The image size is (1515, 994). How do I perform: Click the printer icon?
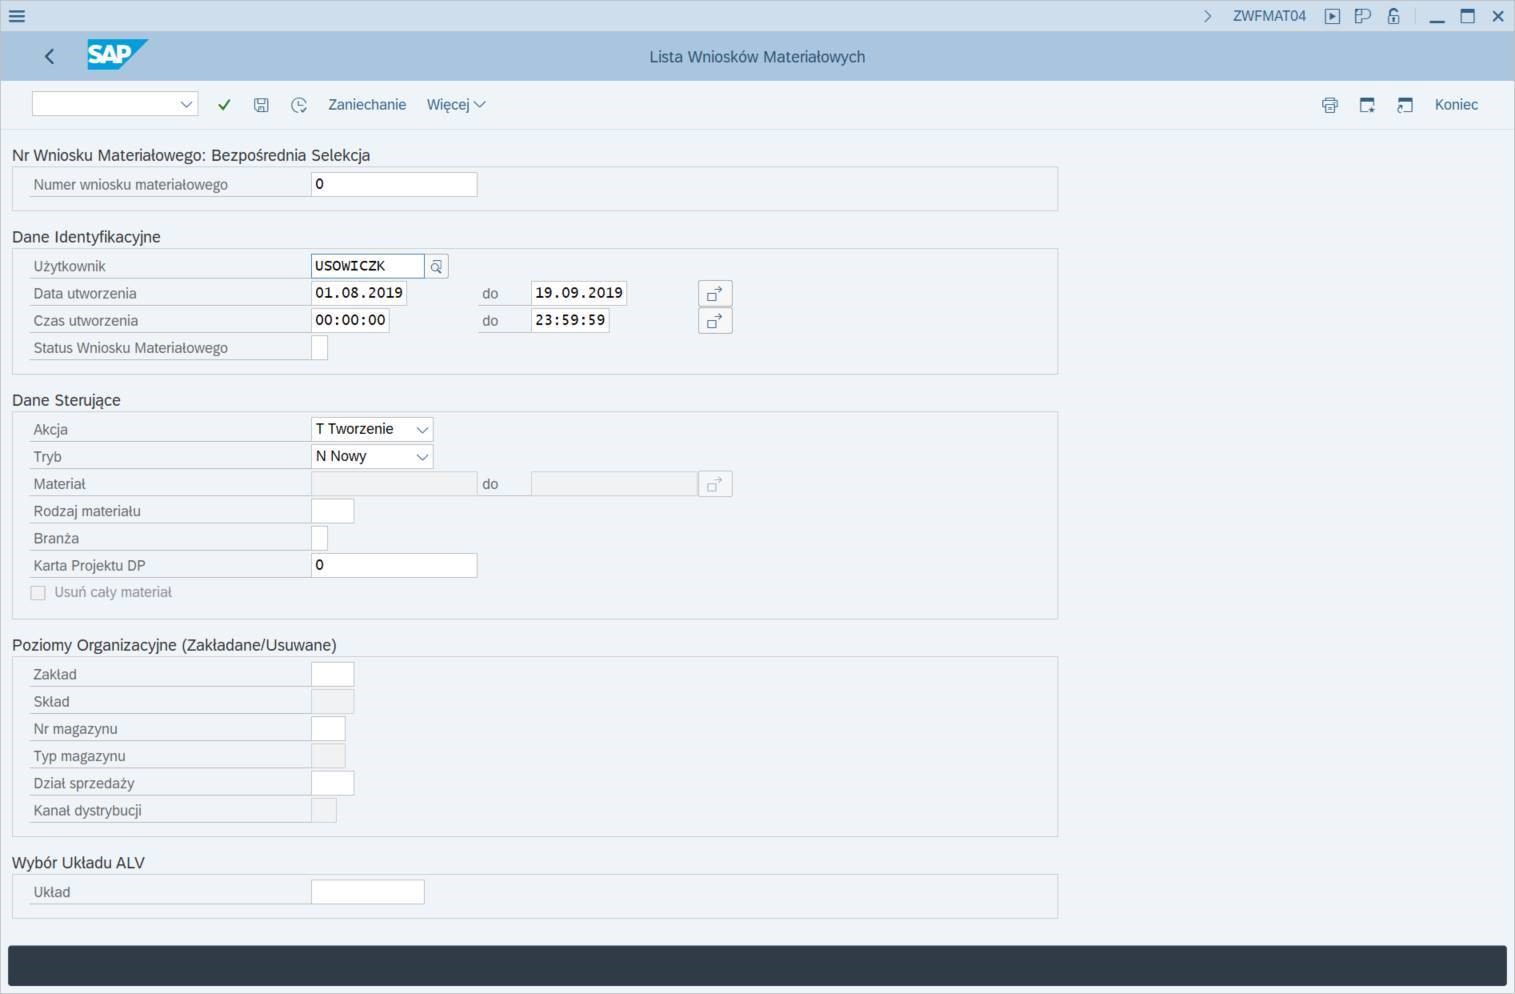[1329, 105]
